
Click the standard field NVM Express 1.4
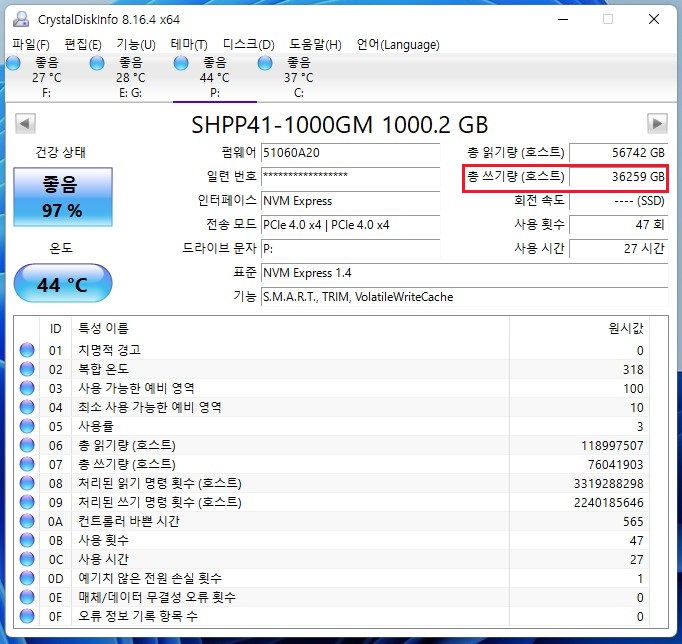[x=465, y=273]
